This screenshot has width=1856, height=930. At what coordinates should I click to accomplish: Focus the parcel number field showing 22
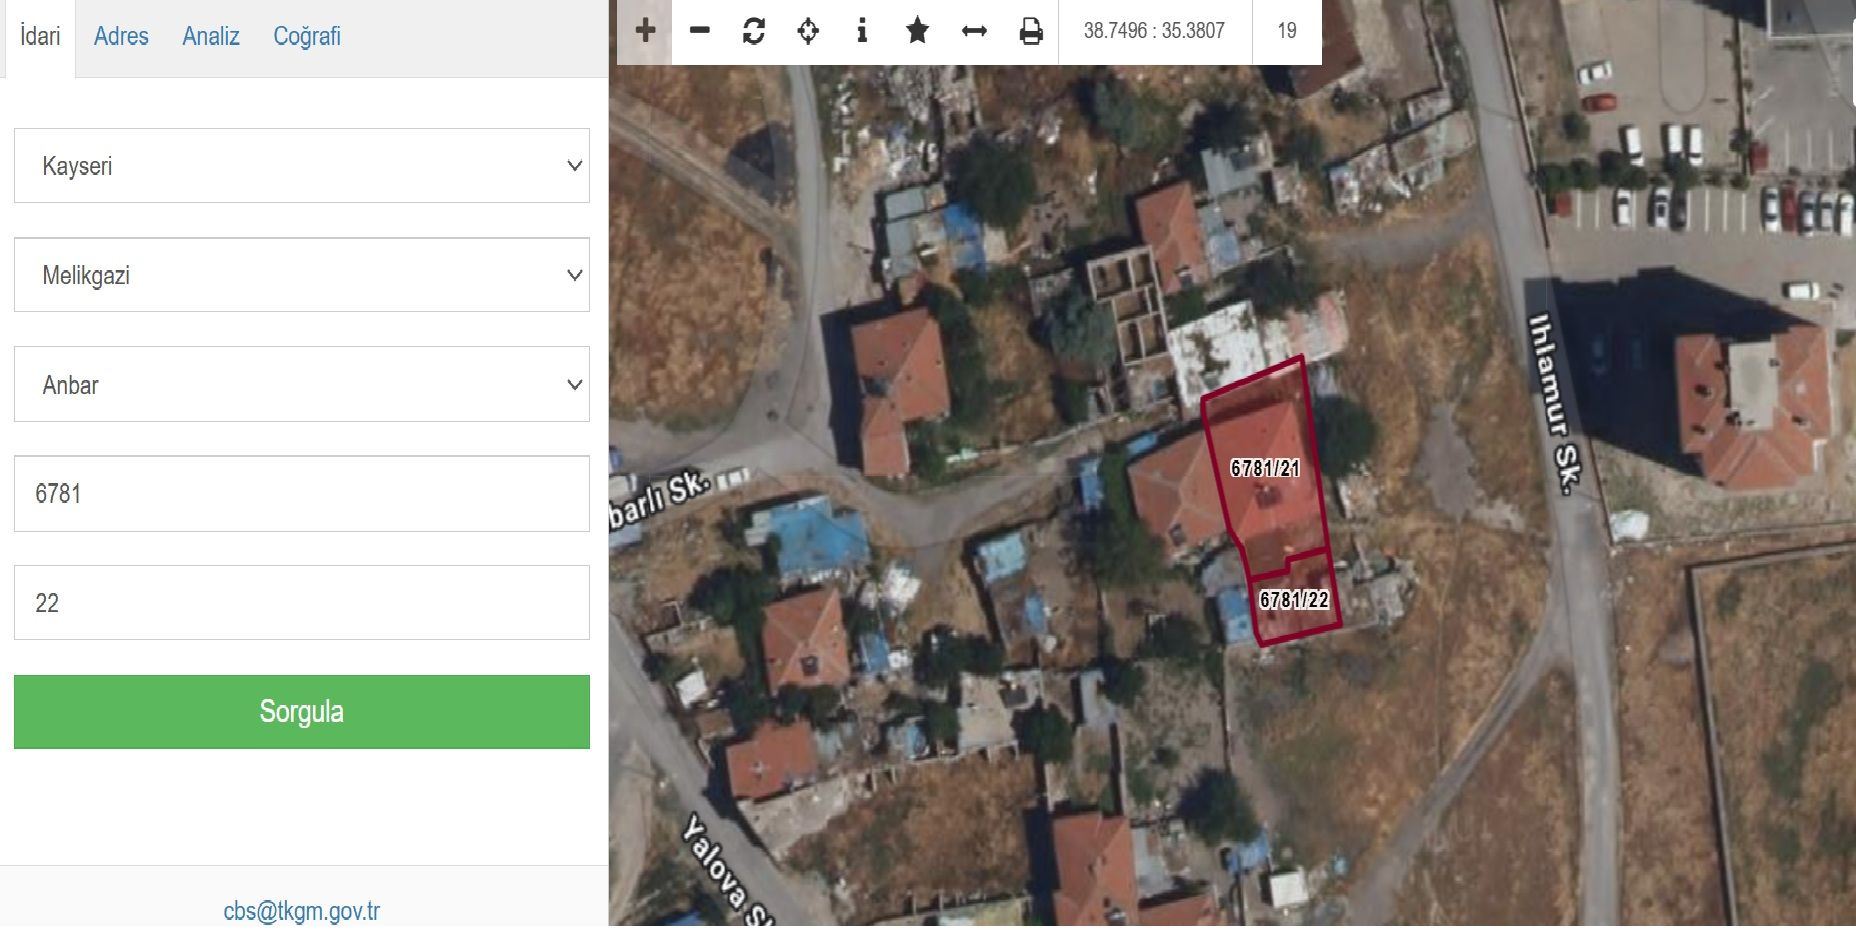pyautogui.click(x=302, y=603)
